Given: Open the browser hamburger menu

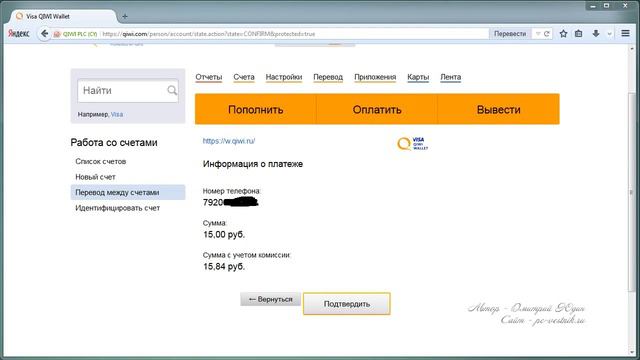Looking at the screenshot, I should pos(625,33).
